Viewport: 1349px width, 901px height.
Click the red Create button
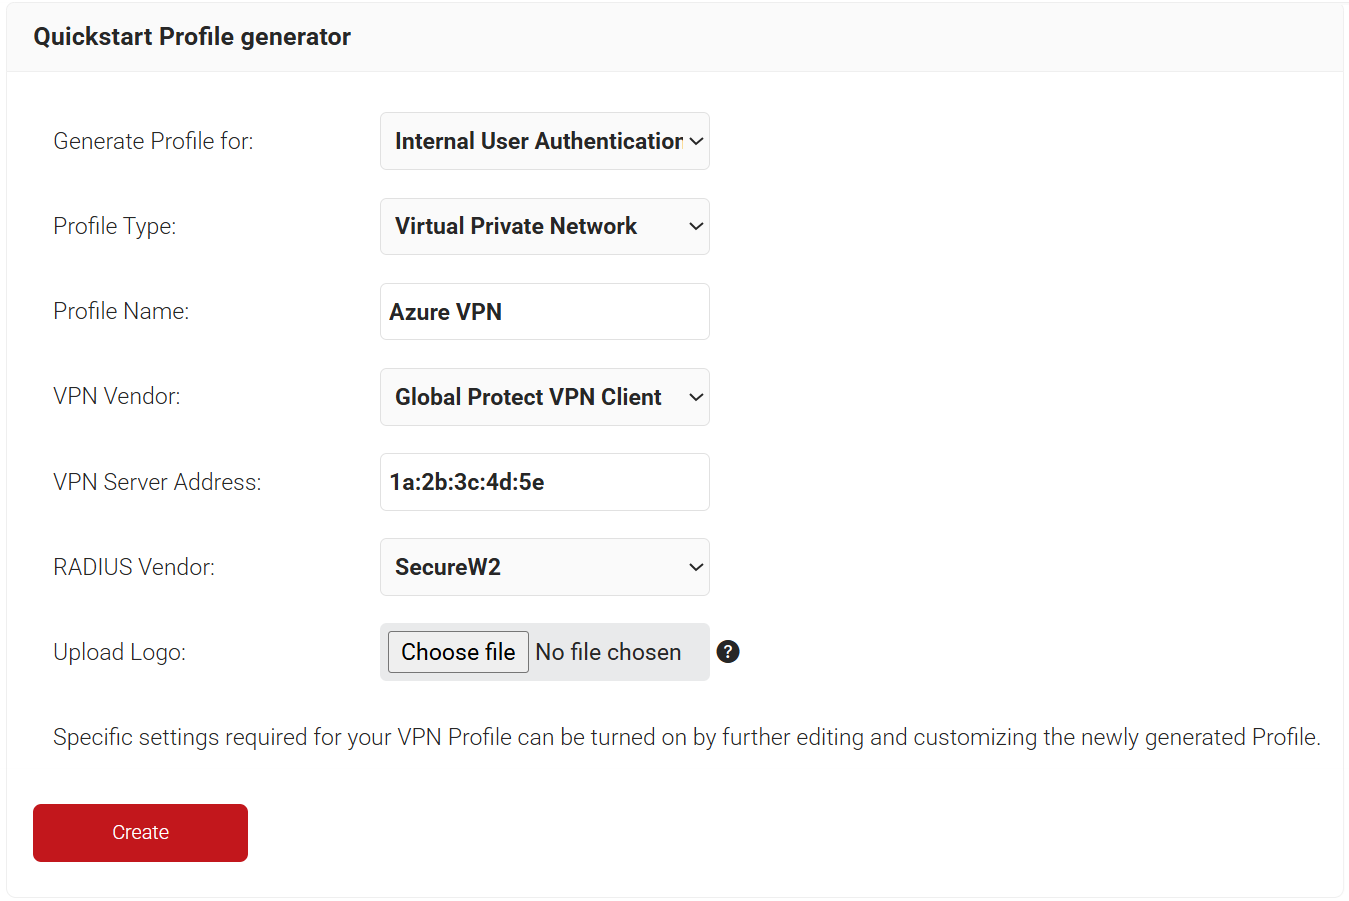tap(140, 832)
